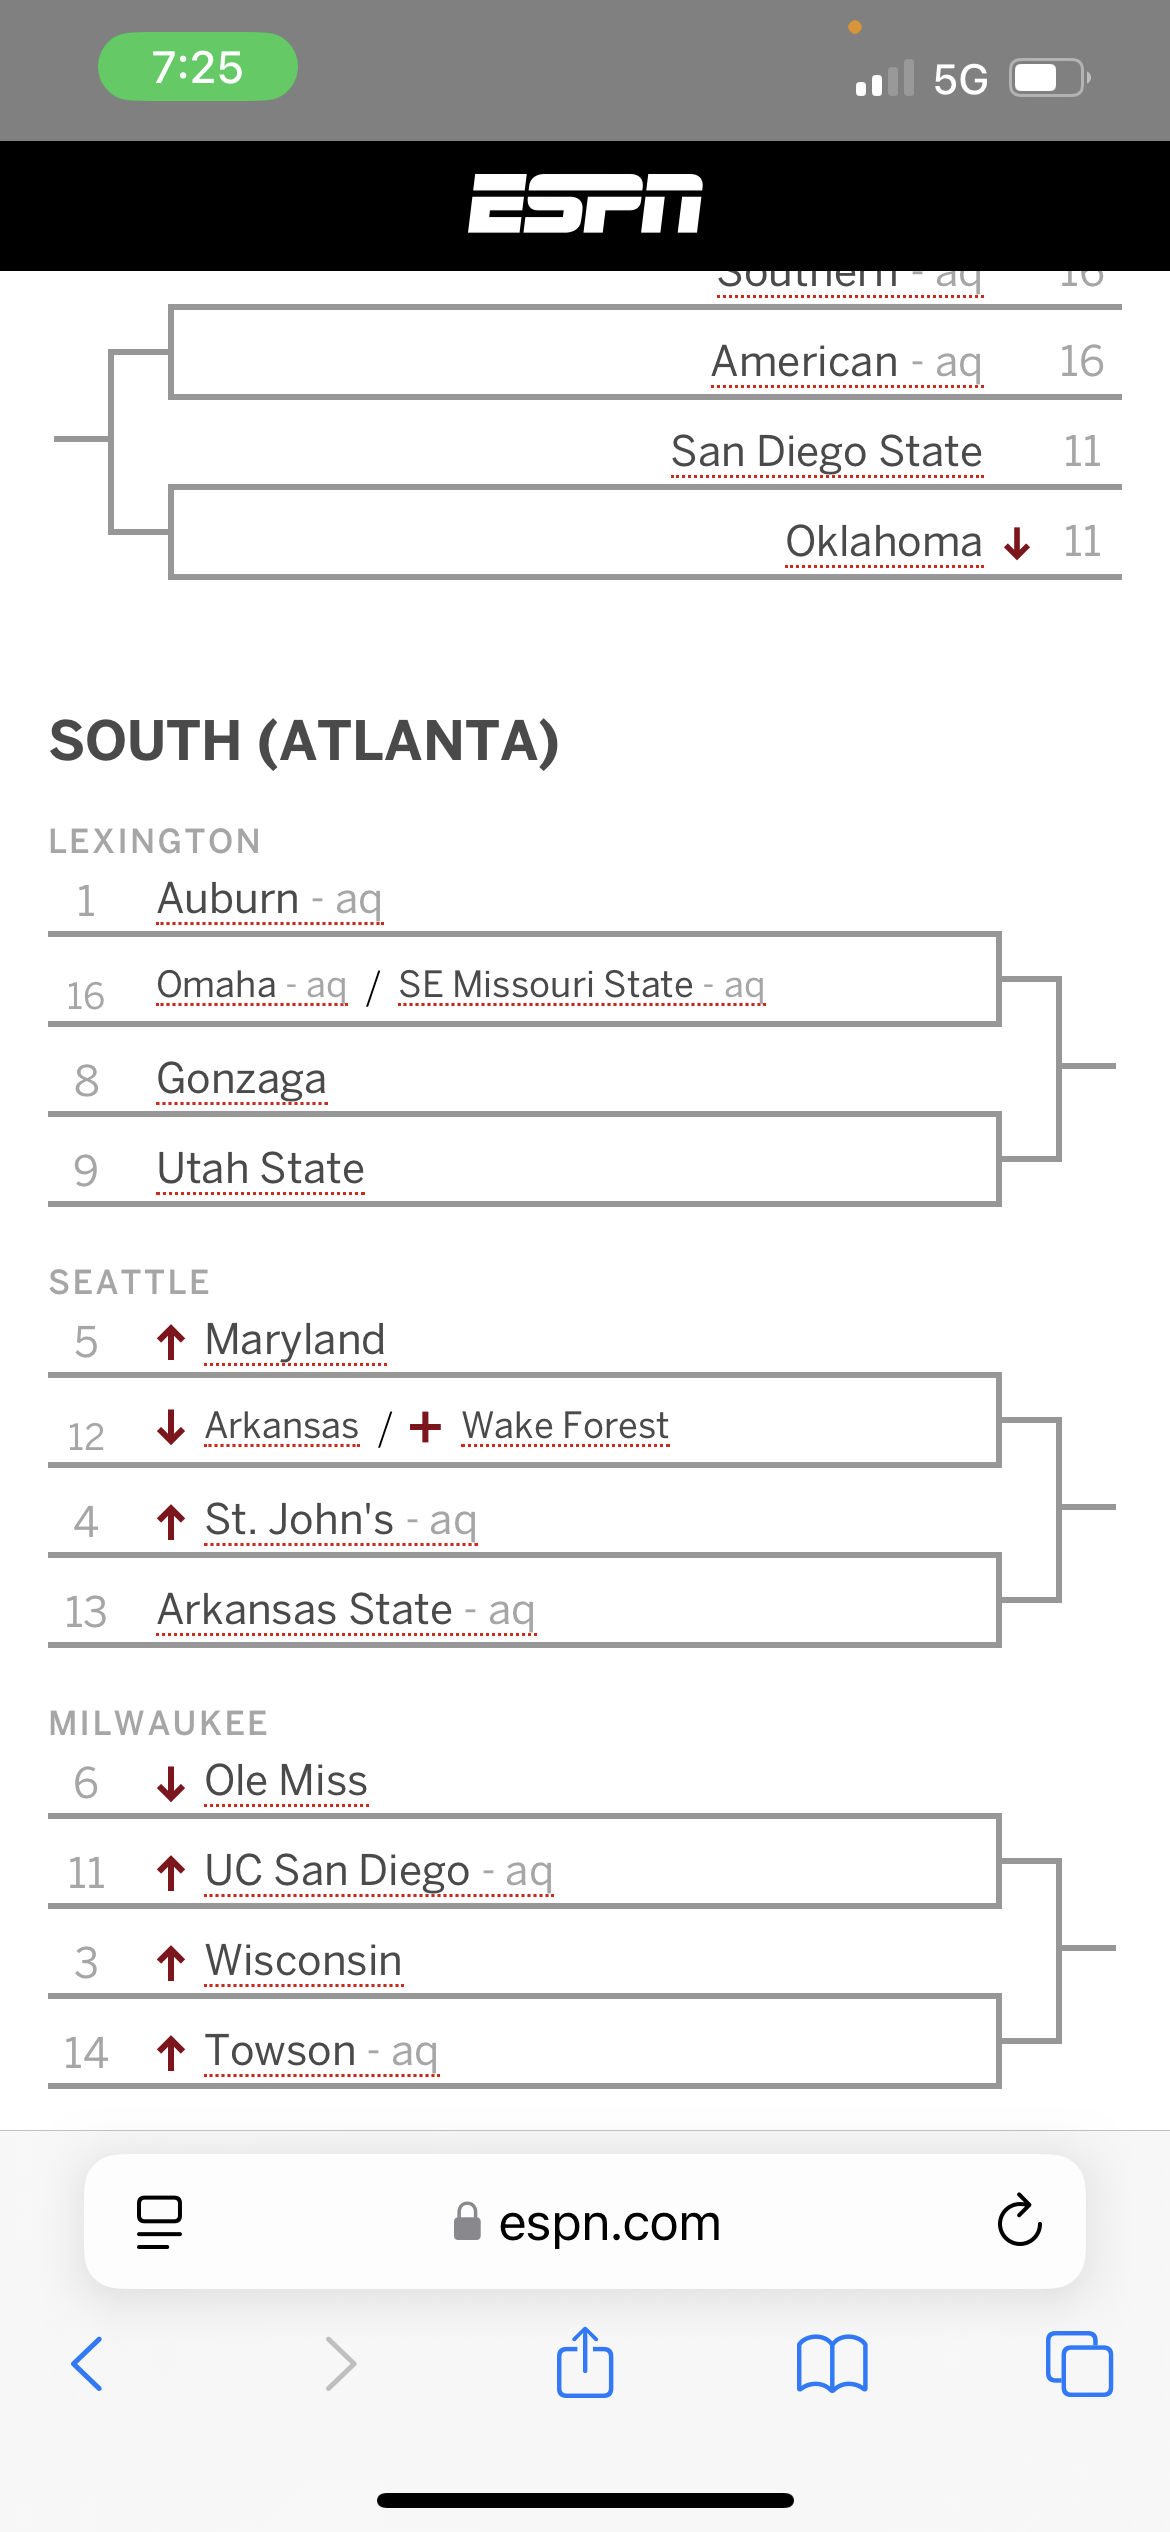Tap the espn.com address field
Image resolution: width=1170 pixels, height=2532 pixels.
click(608, 2222)
